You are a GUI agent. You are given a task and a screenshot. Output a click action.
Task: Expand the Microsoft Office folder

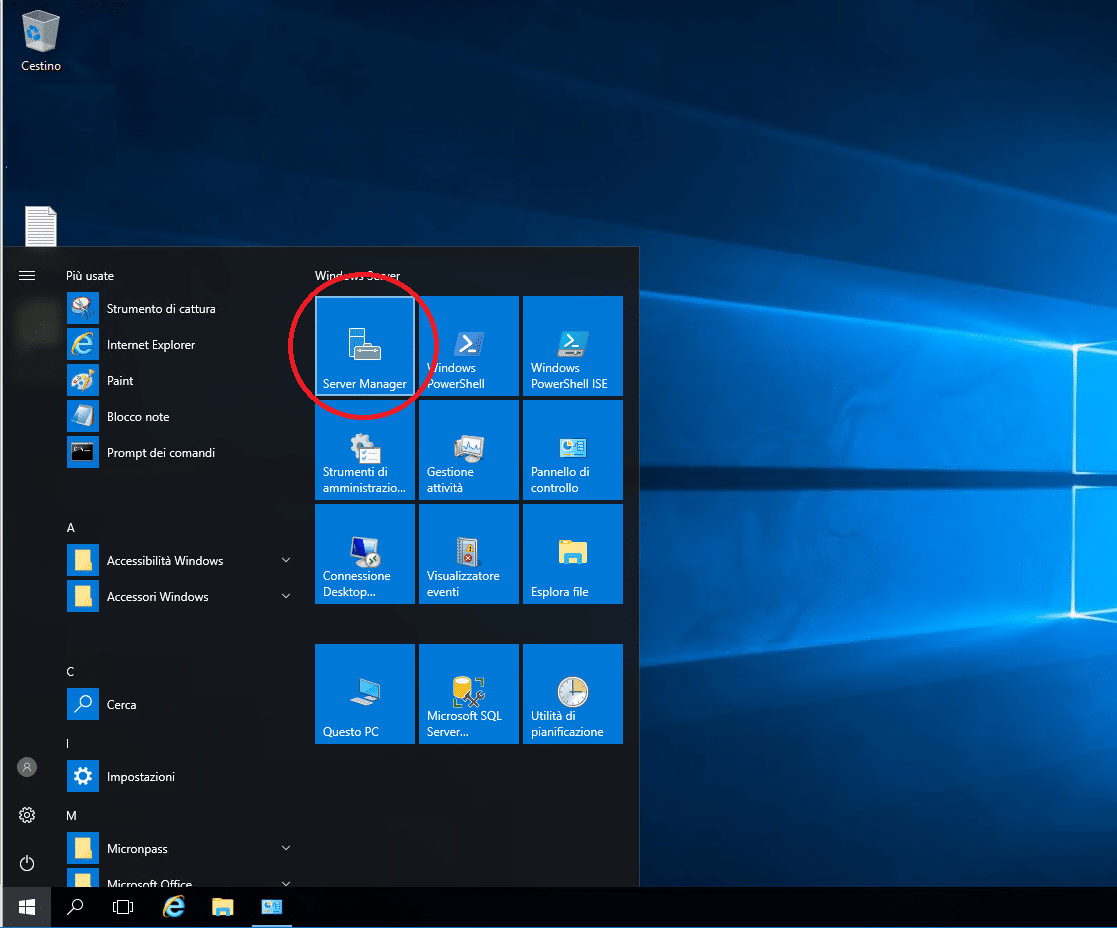tap(180, 880)
